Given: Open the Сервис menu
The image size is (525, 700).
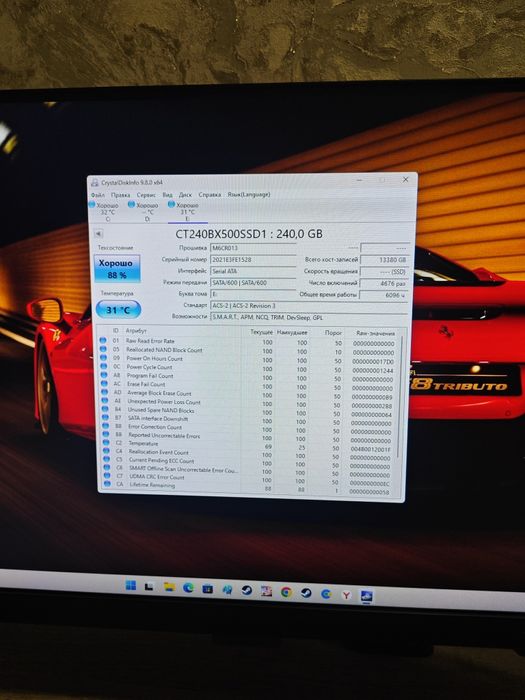Looking at the screenshot, I should click(146, 195).
